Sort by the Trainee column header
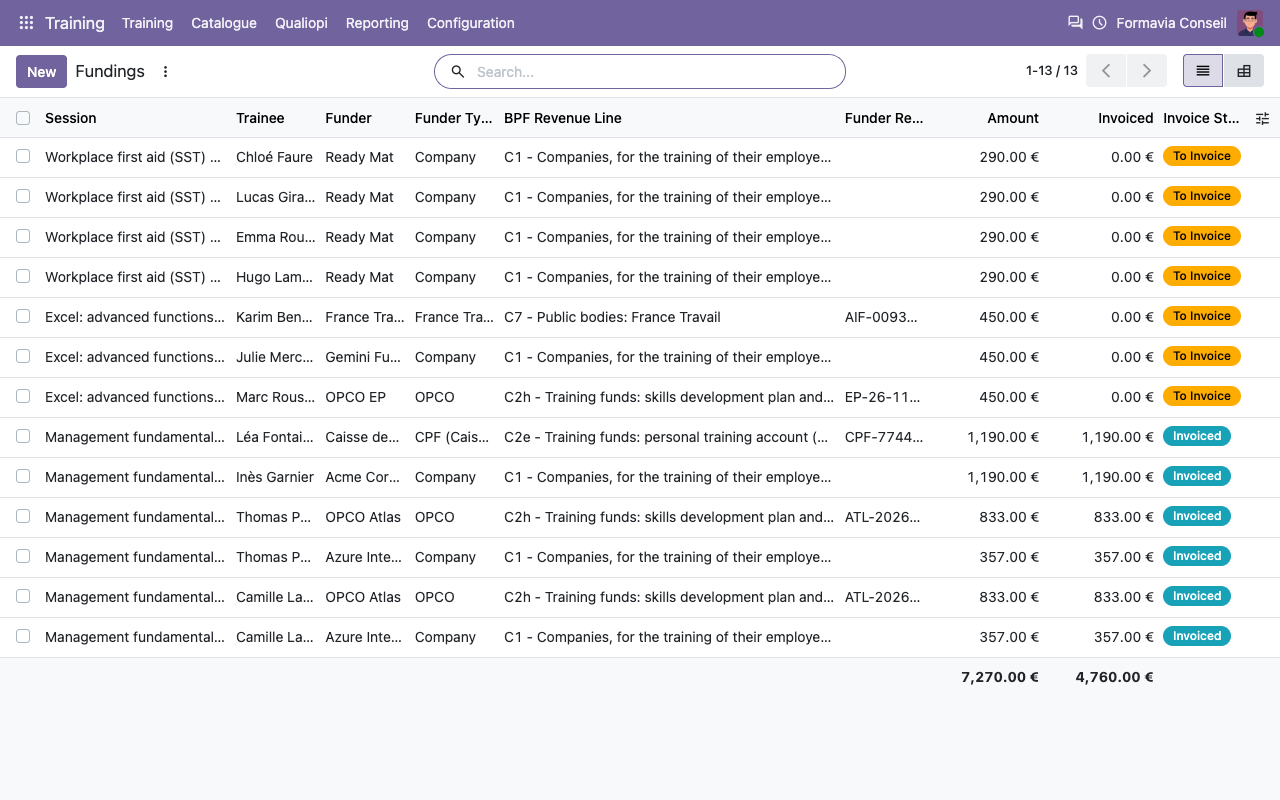 pyautogui.click(x=260, y=118)
